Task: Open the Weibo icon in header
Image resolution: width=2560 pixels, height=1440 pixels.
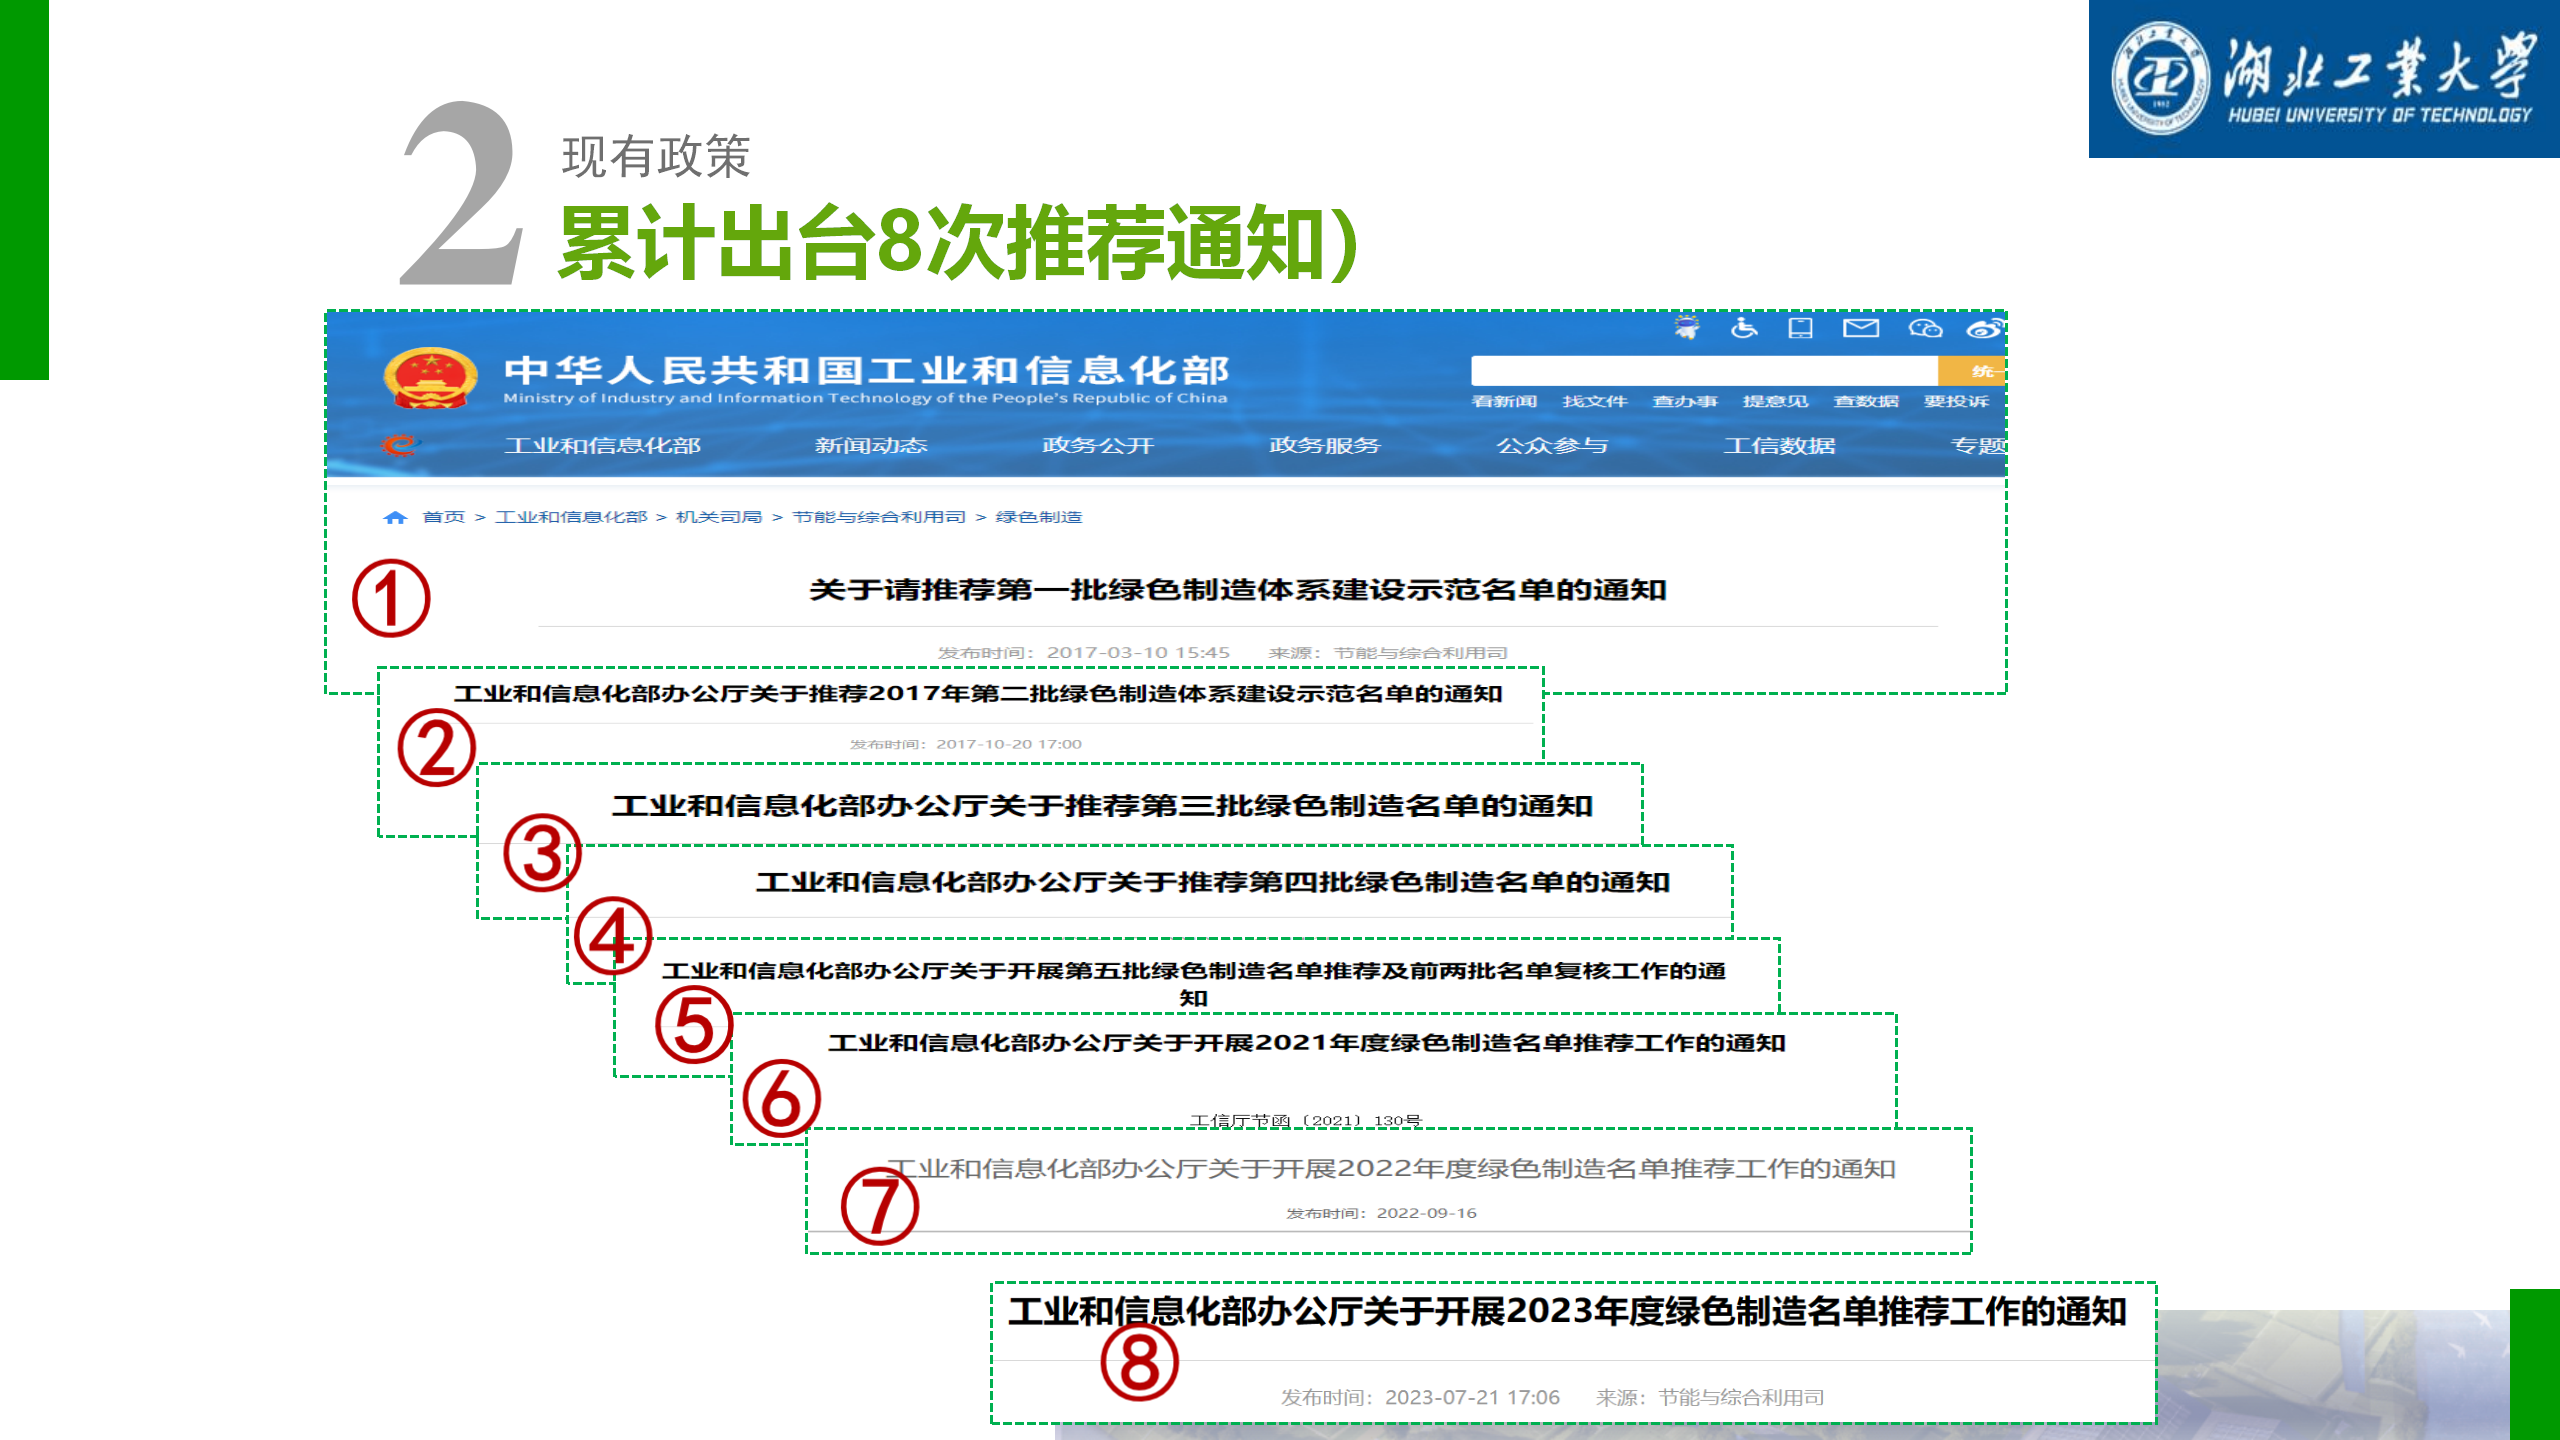Action: (1985, 328)
